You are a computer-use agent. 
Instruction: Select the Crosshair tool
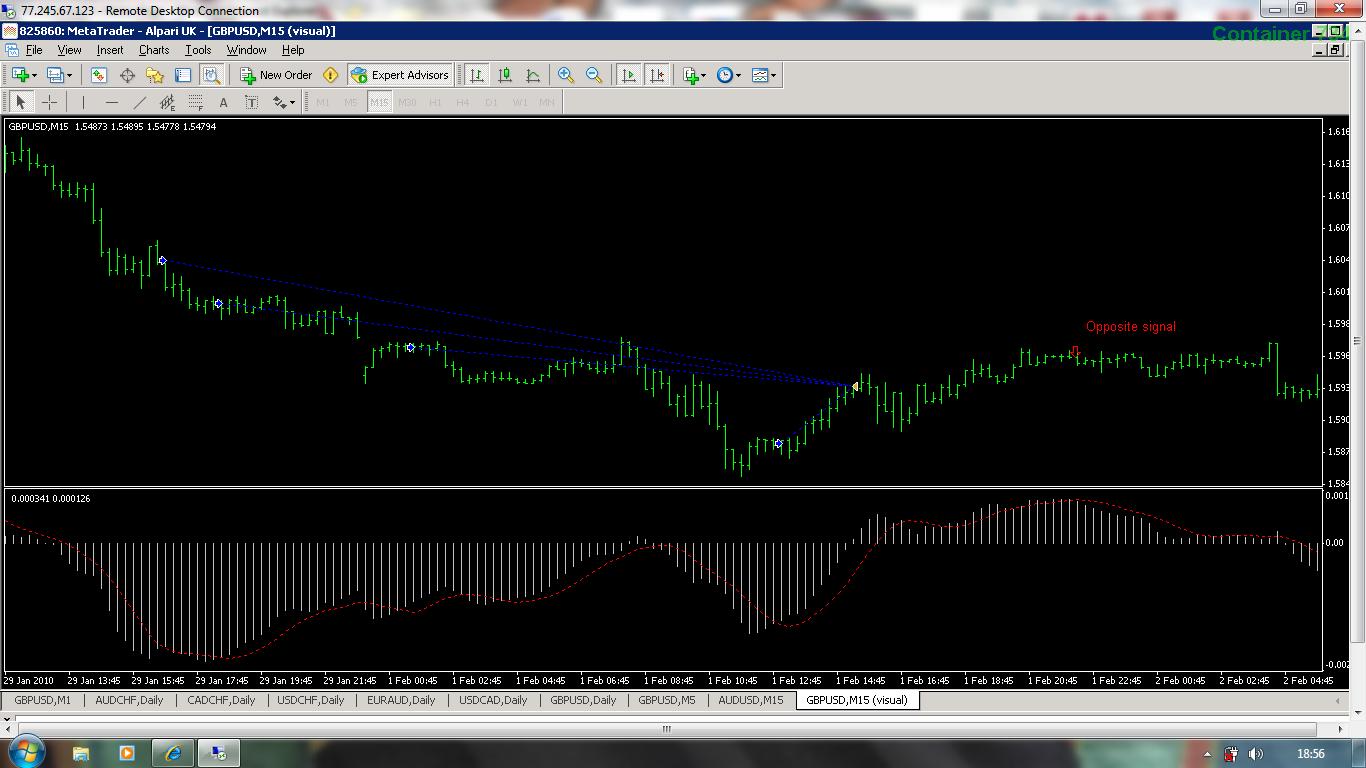[49, 102]
